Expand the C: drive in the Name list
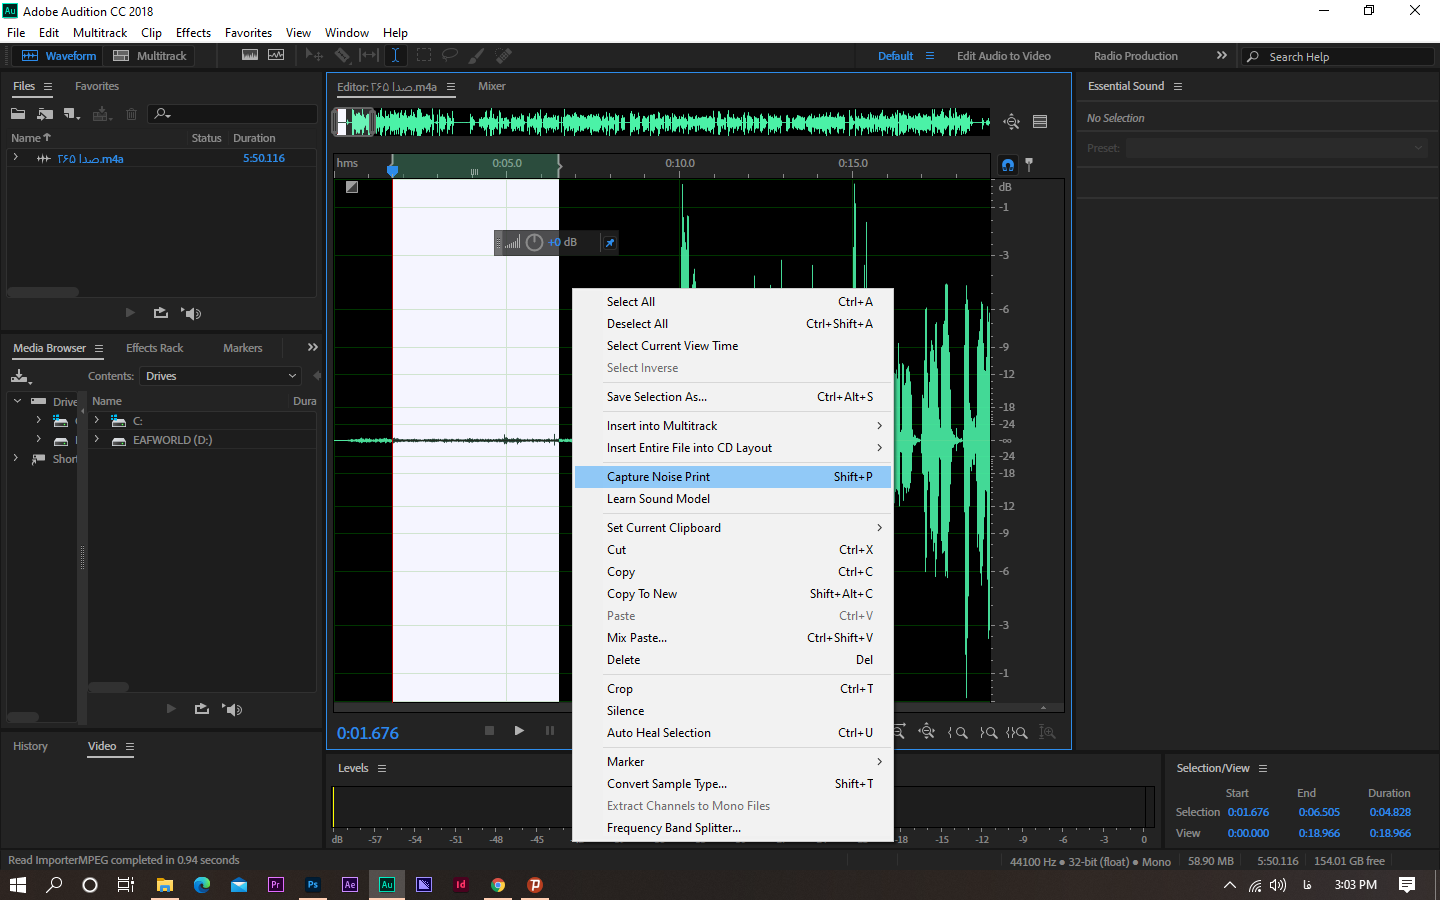This screenshot has width=1440, height=900. tap(97, 420)
